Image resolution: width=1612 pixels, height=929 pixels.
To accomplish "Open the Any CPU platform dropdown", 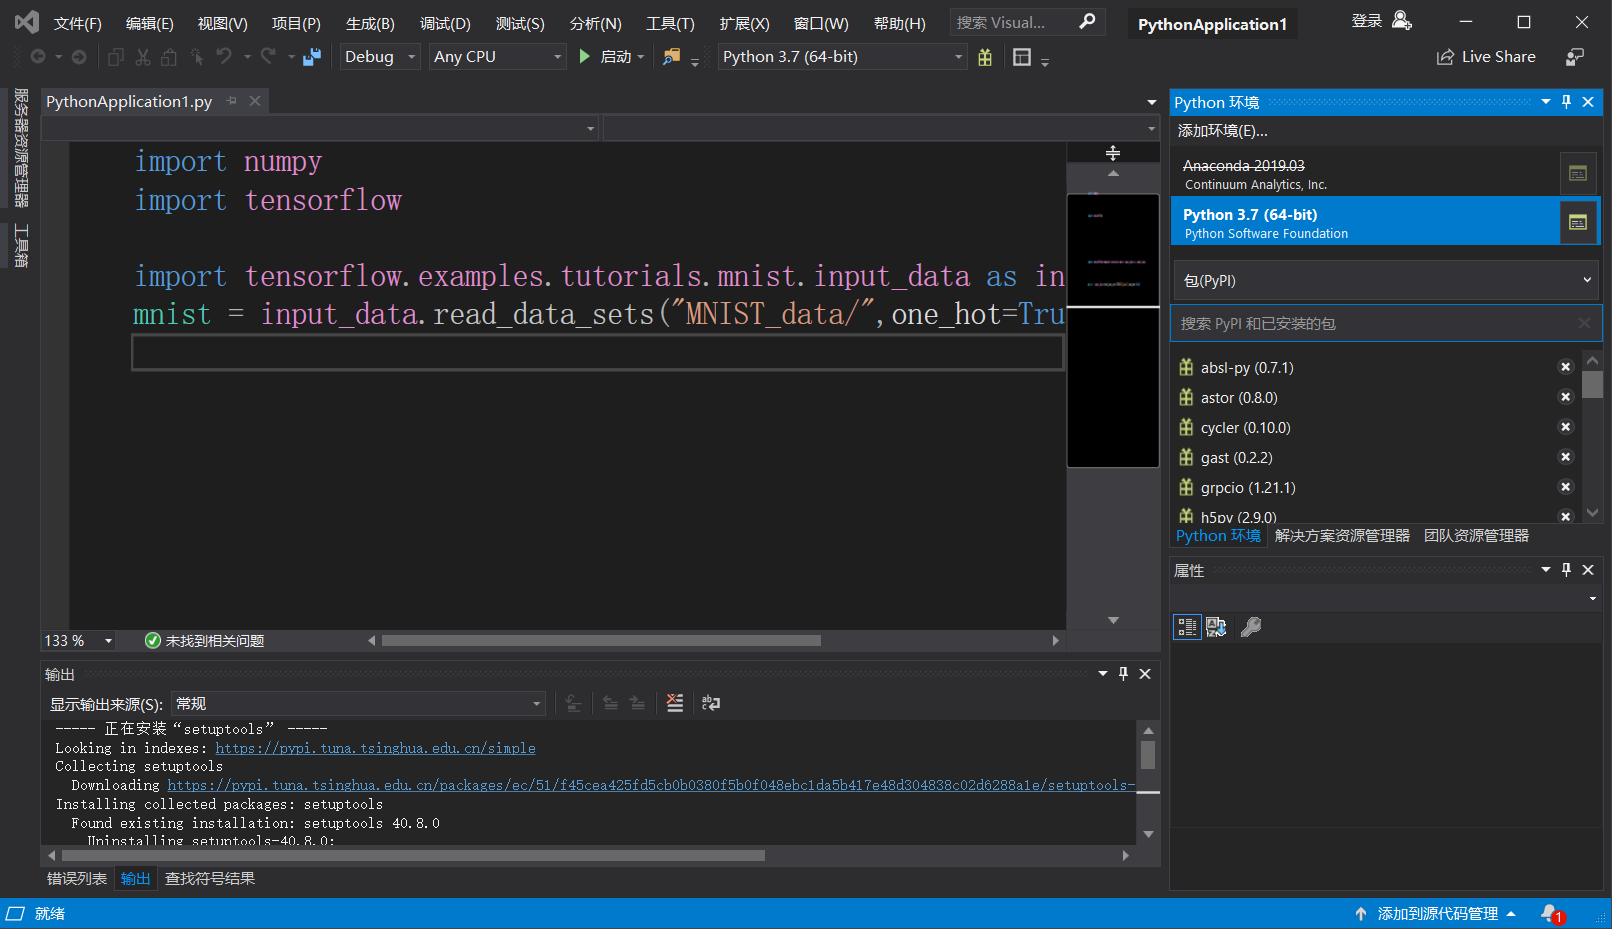I will click(498, 57).
